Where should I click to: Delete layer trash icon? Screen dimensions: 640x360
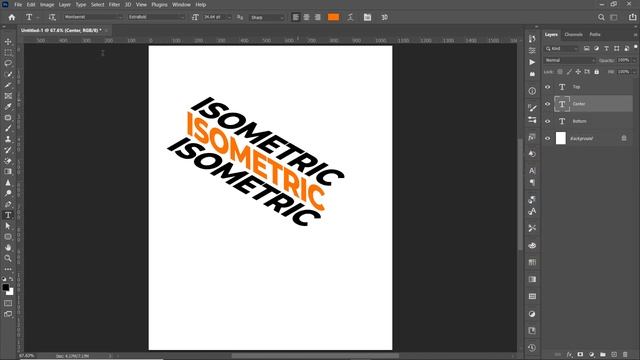625,355
